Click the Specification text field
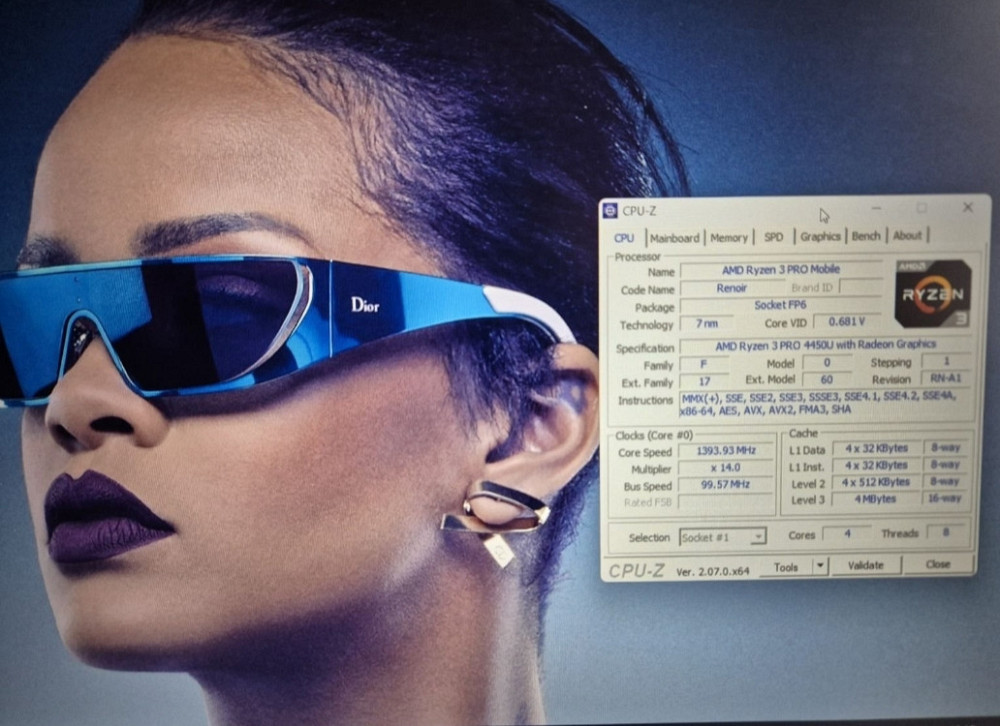This screenshot has height=726, width=1000. [x=812, y=346]
